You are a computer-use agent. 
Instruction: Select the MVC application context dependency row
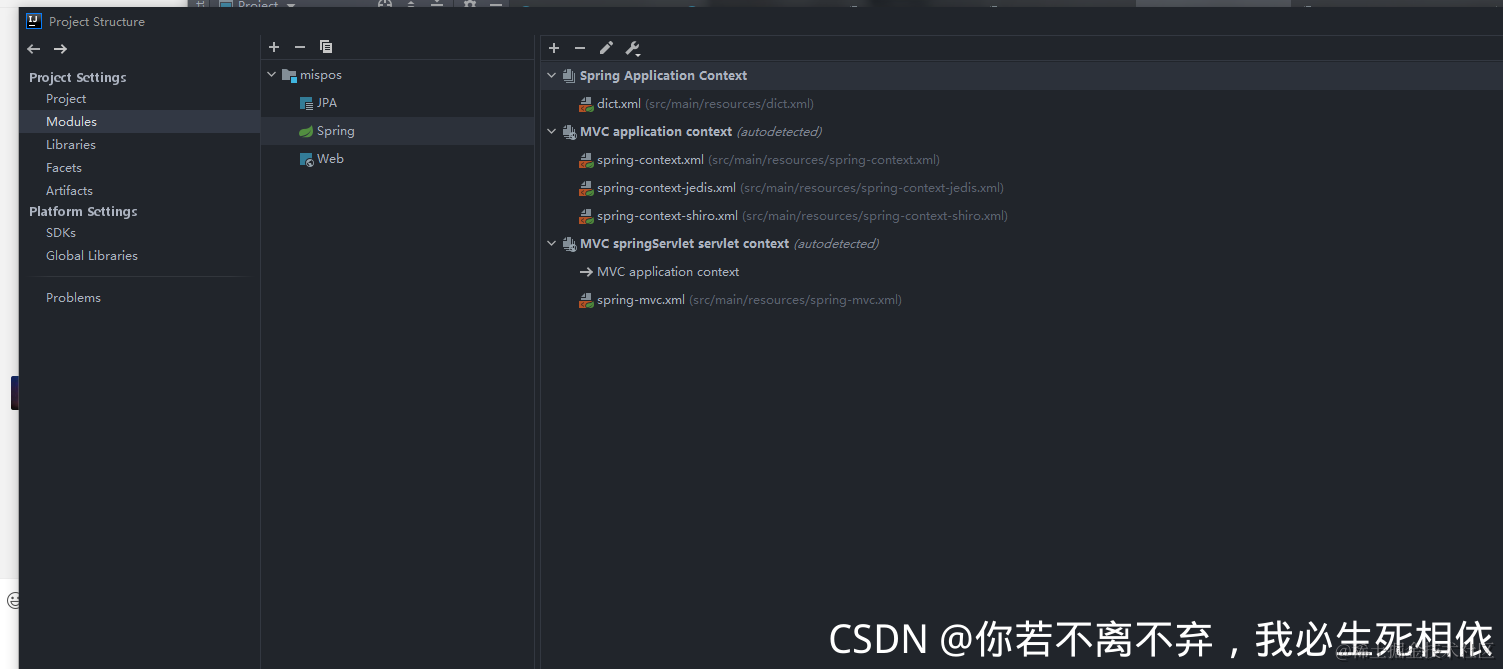tap(668, 272)
